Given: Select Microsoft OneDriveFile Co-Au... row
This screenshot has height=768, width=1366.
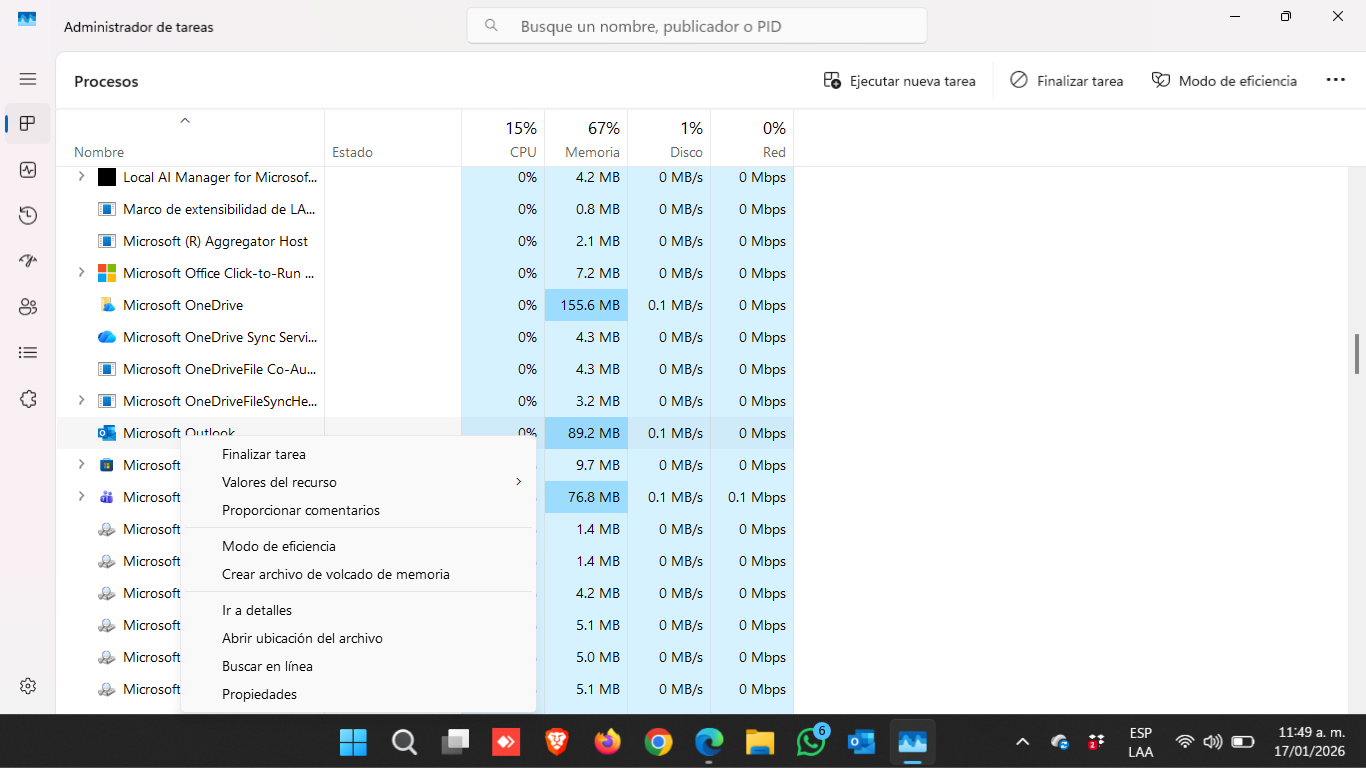Looking at the screenshot, I should tap(425, 369).
